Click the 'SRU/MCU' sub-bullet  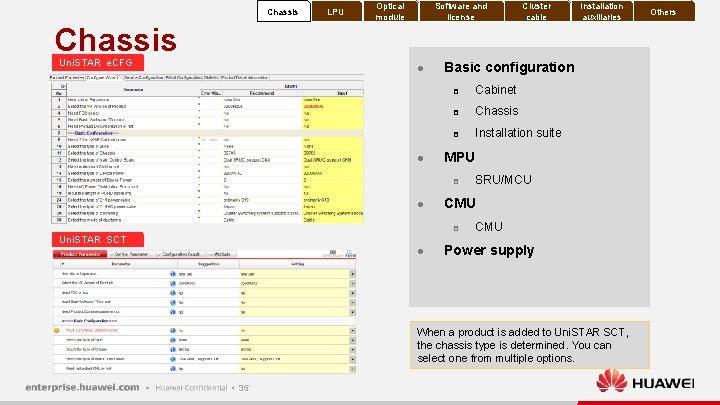pyautogui.click(x=503, y=180)
